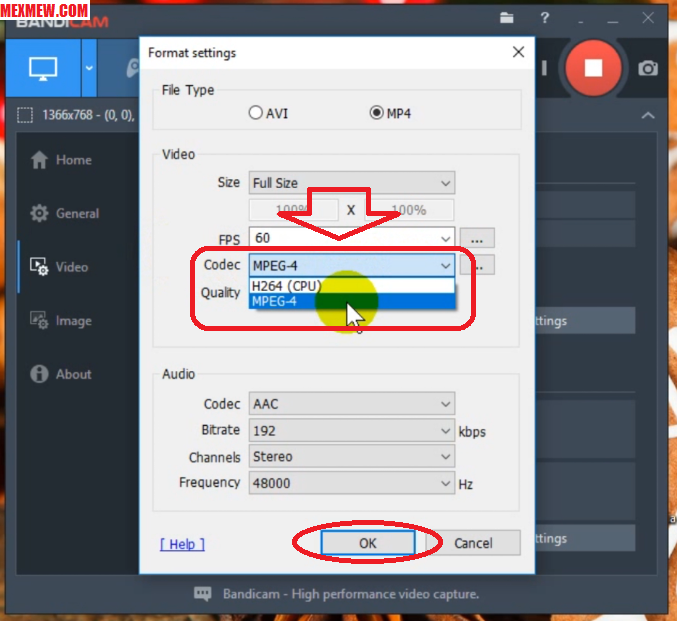Open General tab in Bandicam sidebar
677x621 pixels.
[x=65, y=213]
